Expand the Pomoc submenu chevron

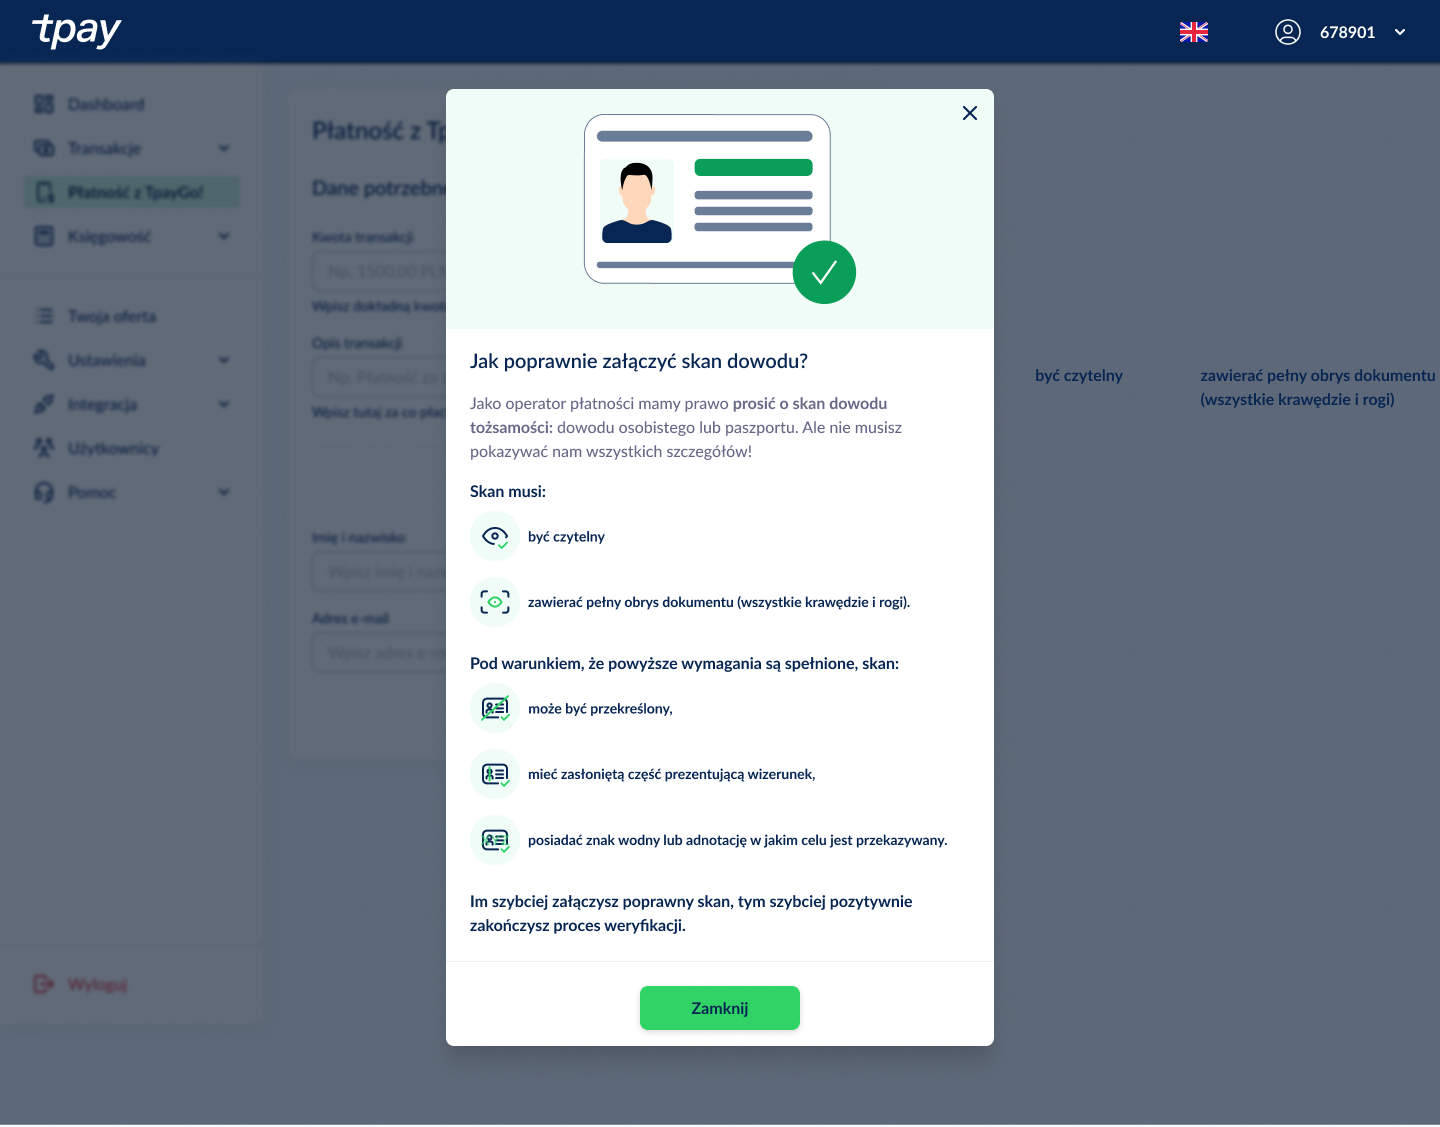tap(224, 492)
